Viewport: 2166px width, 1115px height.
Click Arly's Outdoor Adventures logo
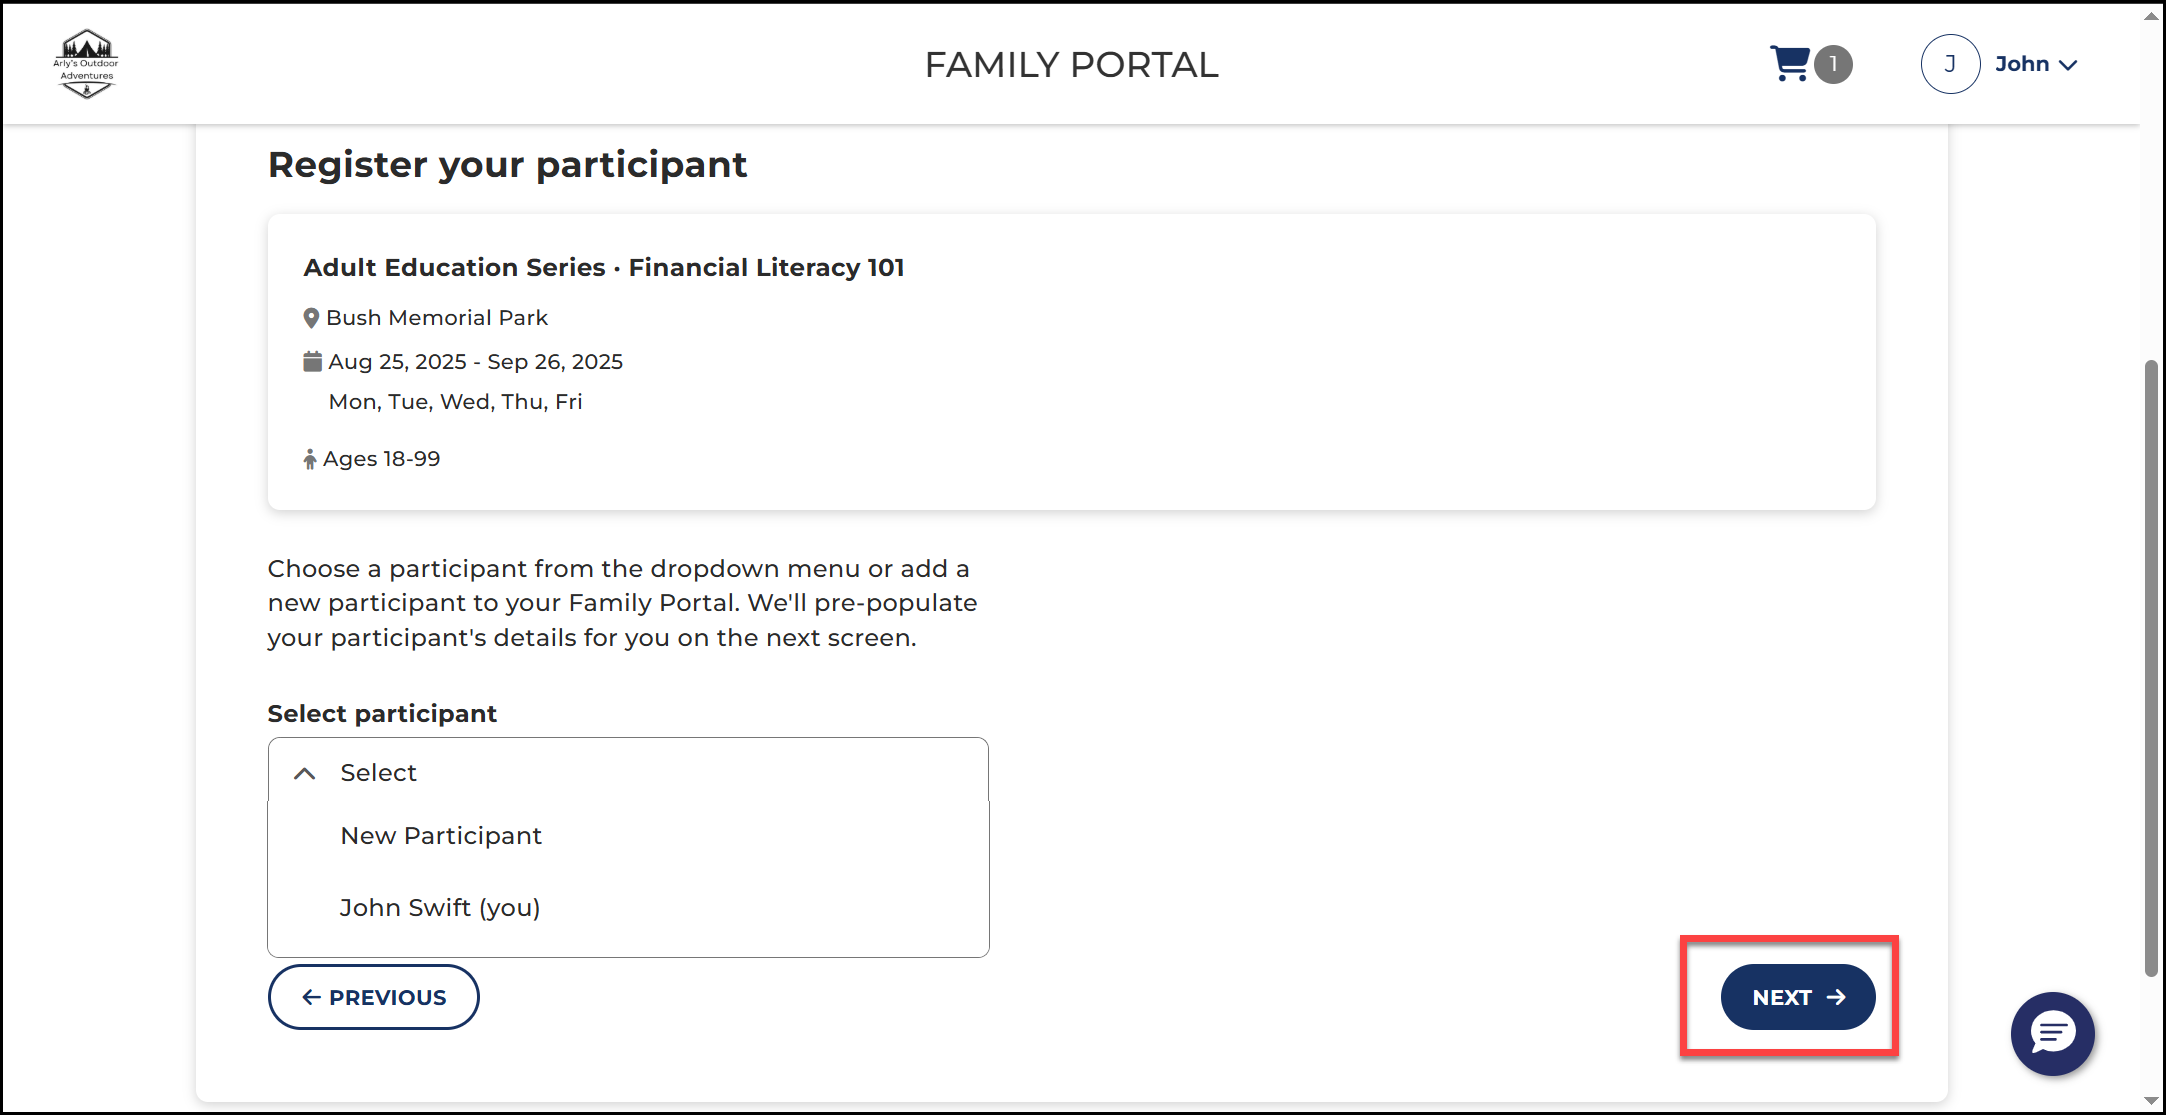click(x=86, y=64)
